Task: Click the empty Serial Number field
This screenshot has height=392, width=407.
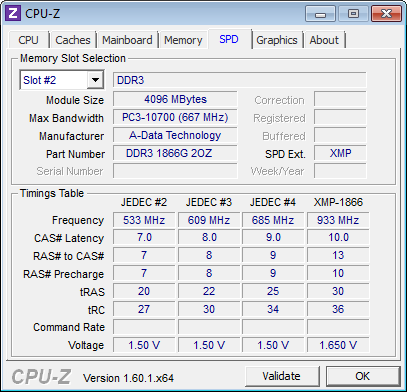Action: click(175, 171)
